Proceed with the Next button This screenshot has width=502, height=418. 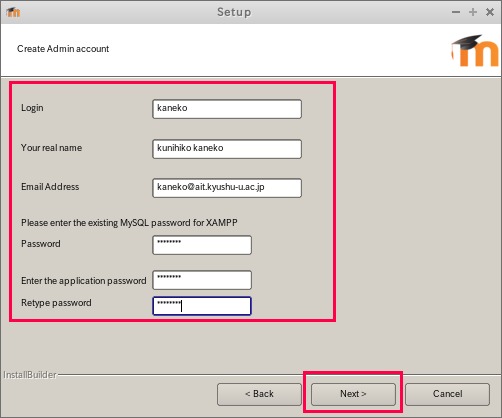tap(353, 394)
